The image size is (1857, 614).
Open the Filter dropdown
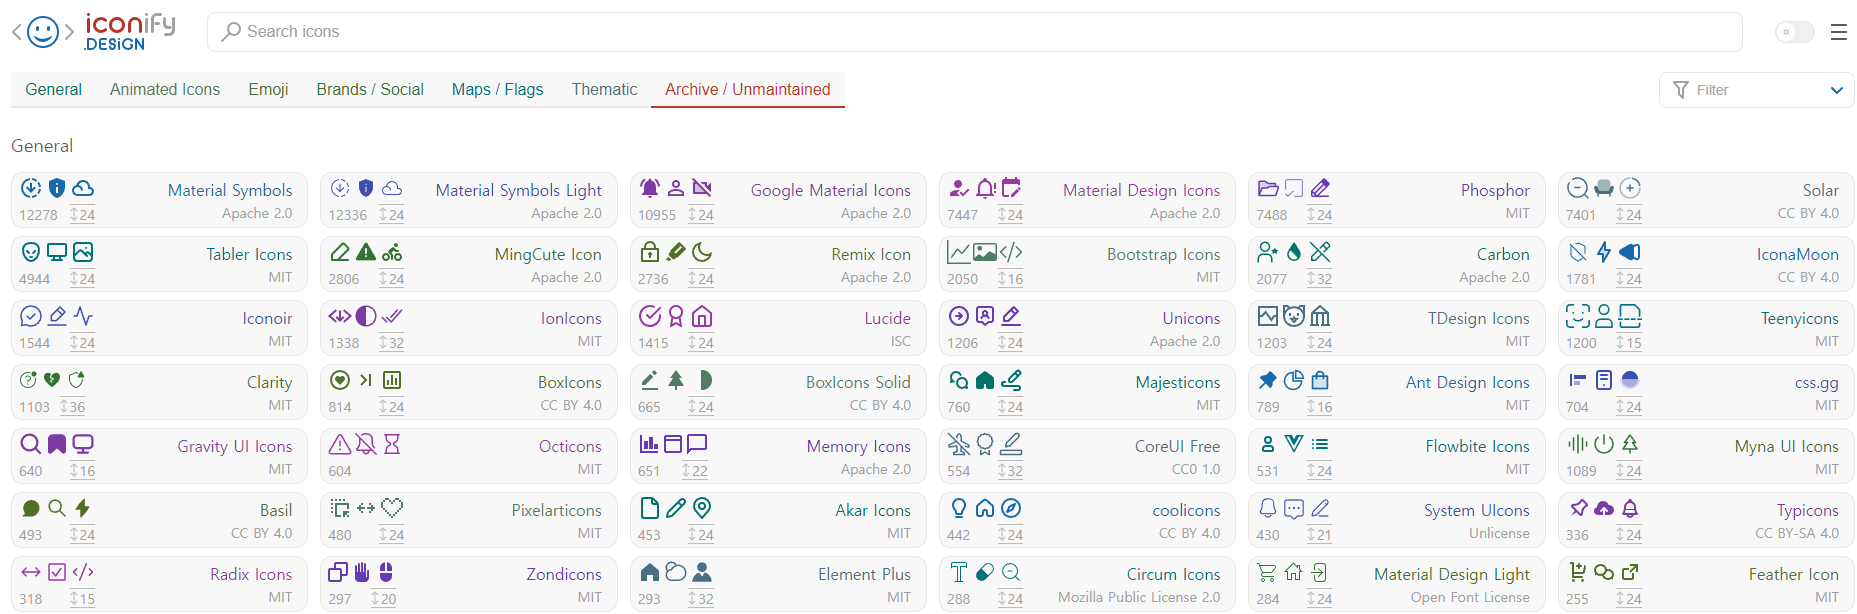tap(1756, 90)
